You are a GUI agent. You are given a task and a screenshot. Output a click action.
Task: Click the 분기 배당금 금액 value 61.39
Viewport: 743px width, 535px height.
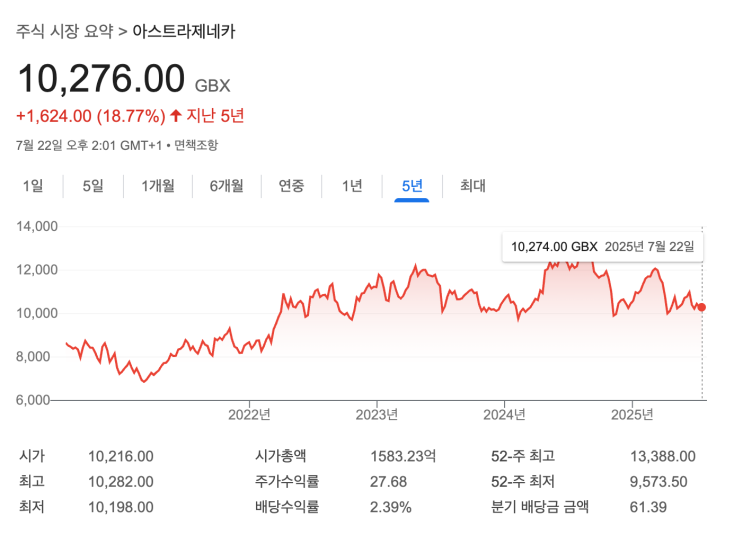pos(648,507)
